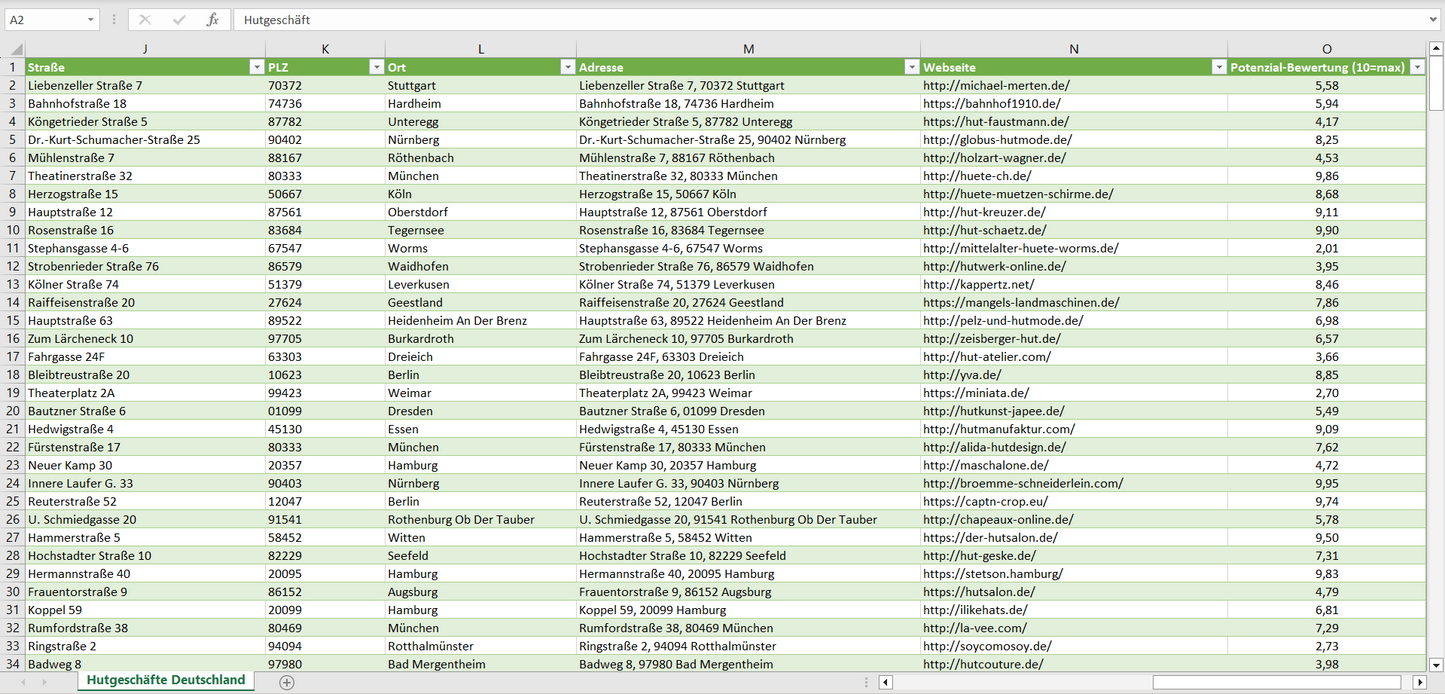The image size is (1445, 694).
Task: Open the Webseite column filter dropdown
Action: tap(1218, 67)
